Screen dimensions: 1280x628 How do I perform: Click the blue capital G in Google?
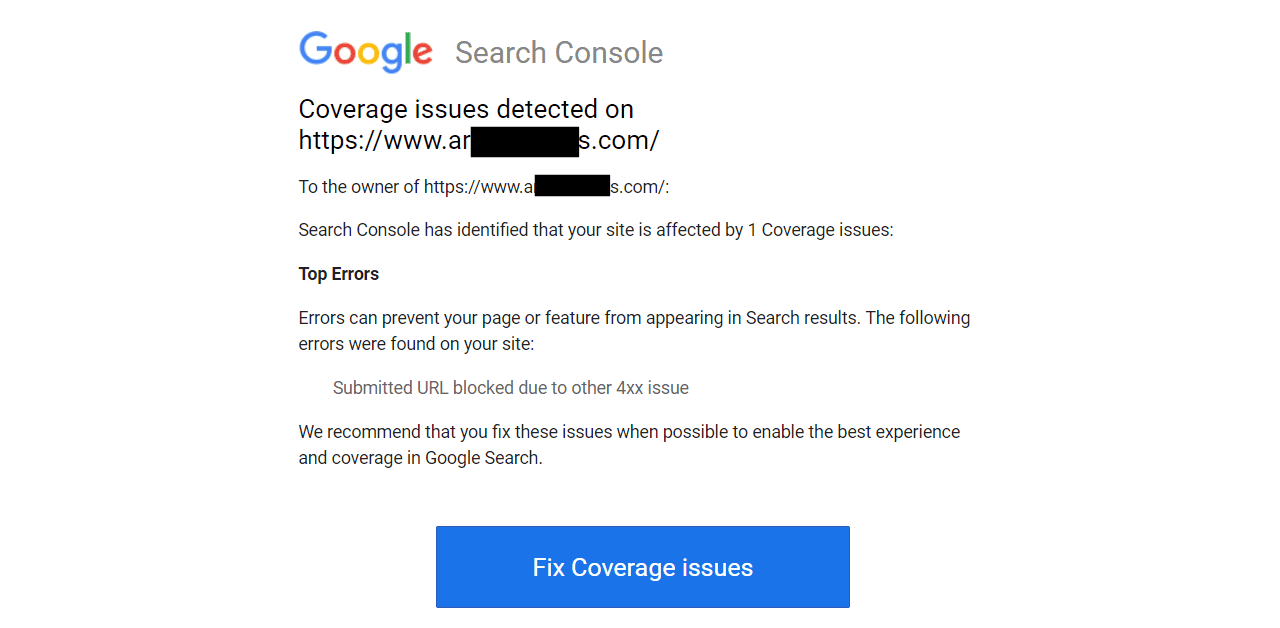pos(315,49)
